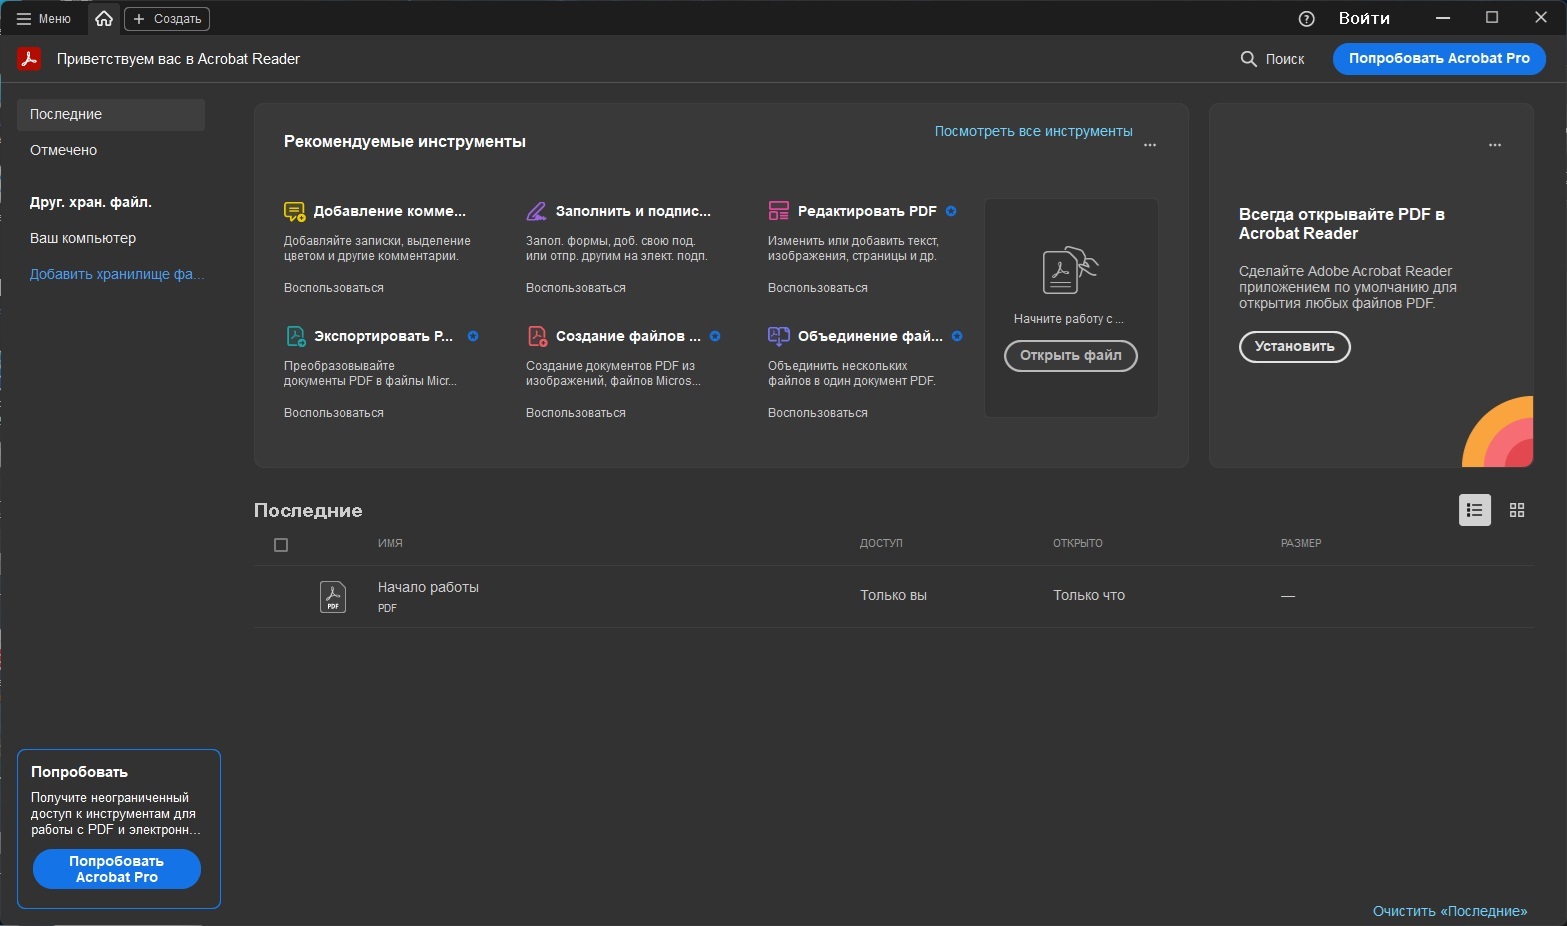Switch the recent files to list view

pyautogui.click(x=1474, y=510)
